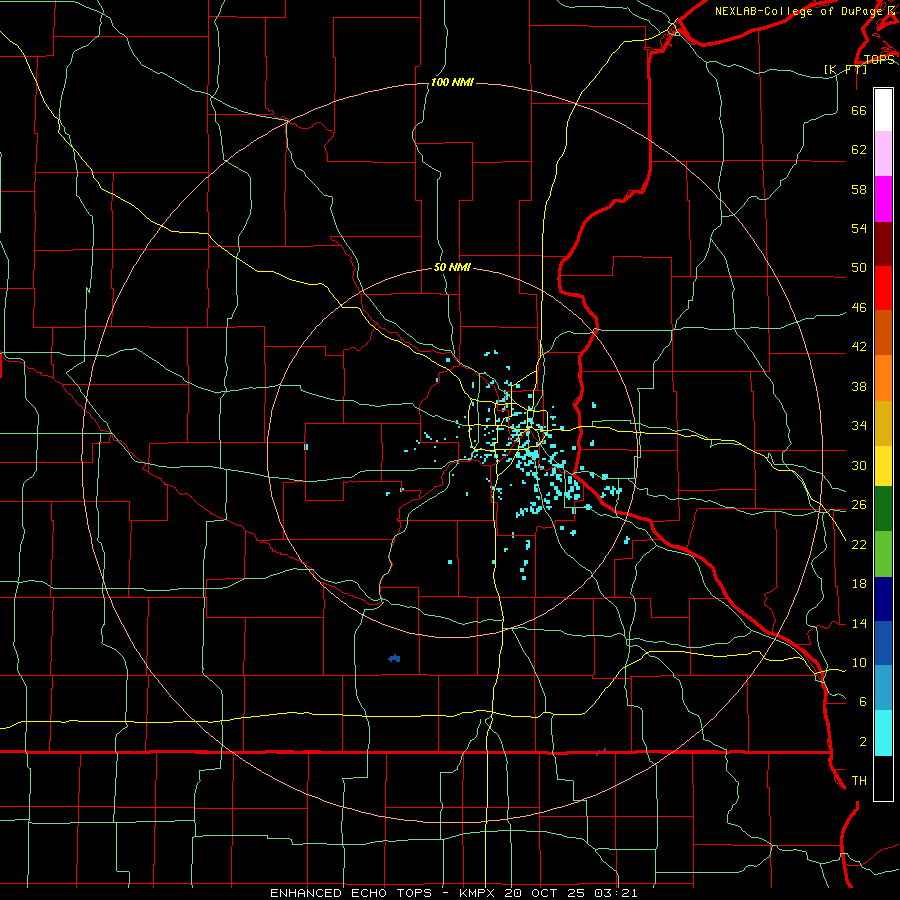Click the light green legend swatch

[883, 554]
